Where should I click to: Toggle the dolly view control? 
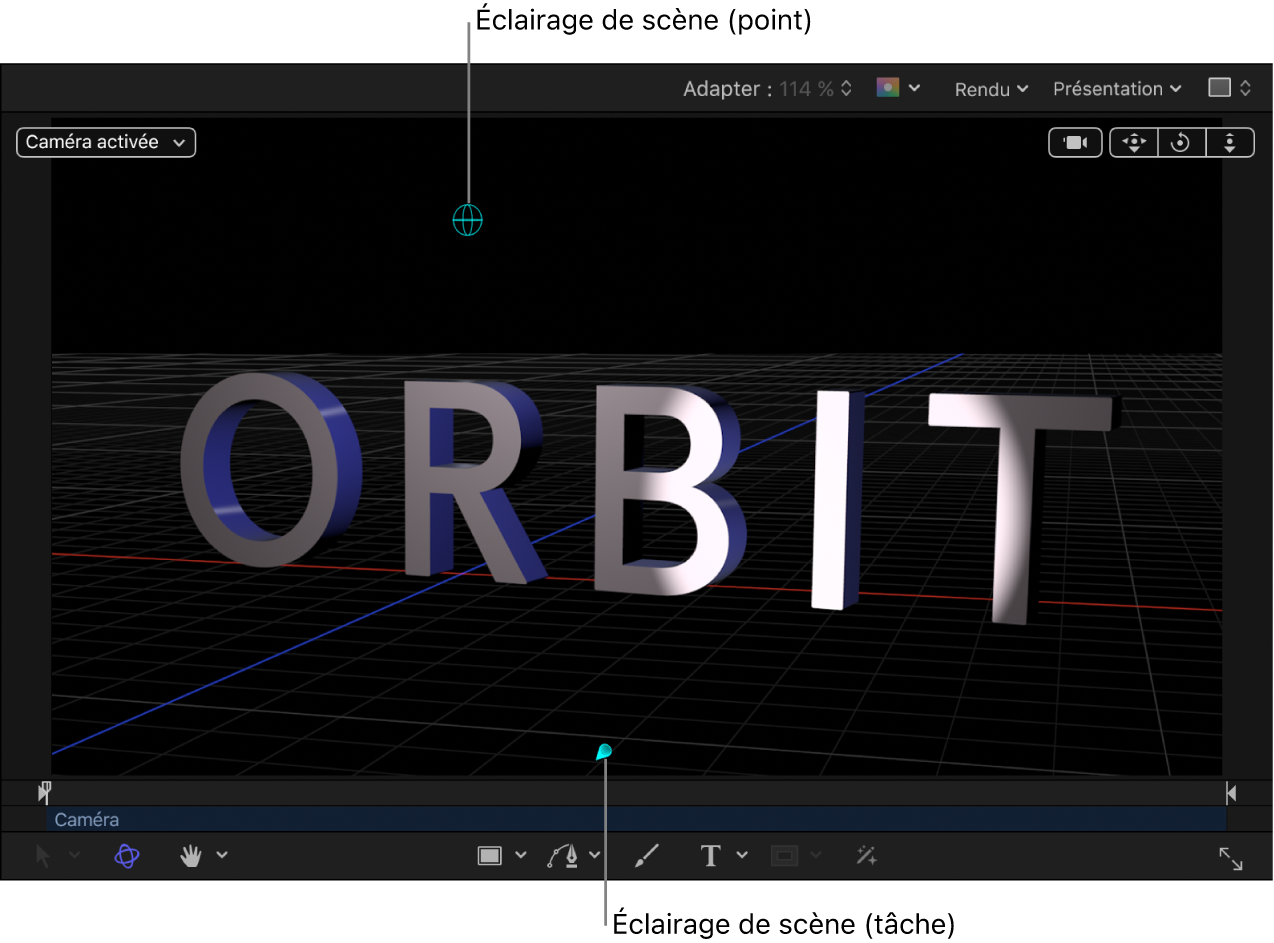pyautogui.click(x=1230, y=142)
